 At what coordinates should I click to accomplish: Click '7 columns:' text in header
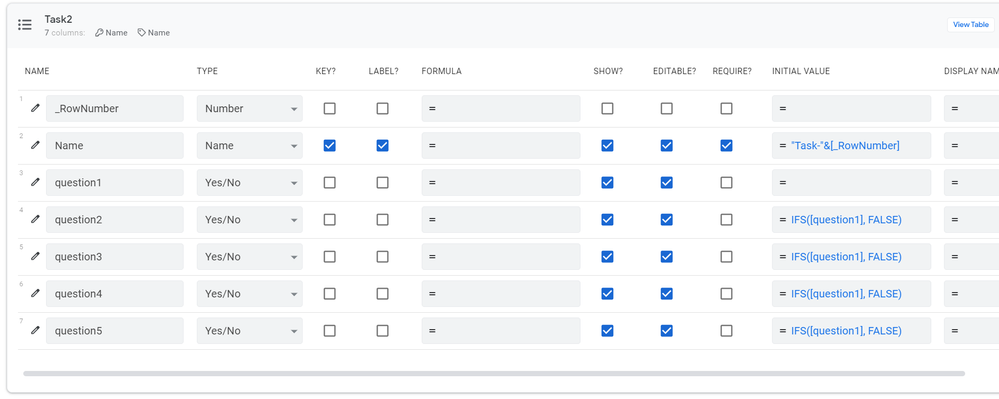(65, 33)
